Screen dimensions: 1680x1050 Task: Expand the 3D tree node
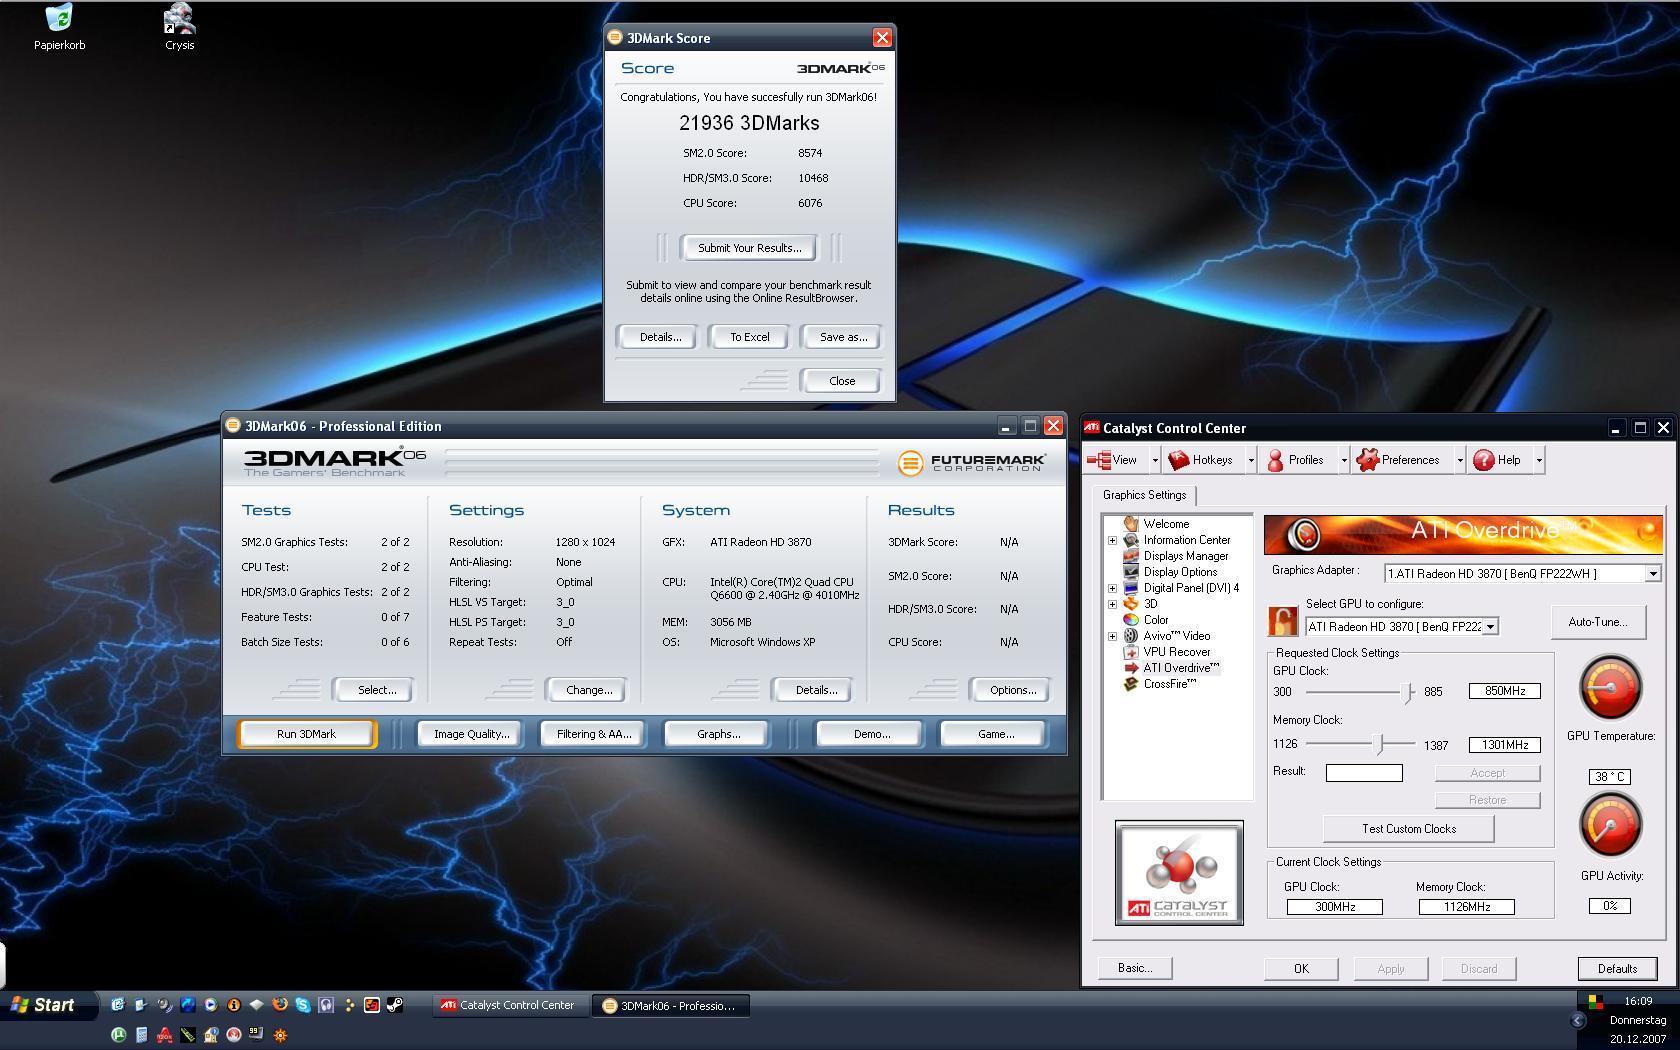(1112, 604)
